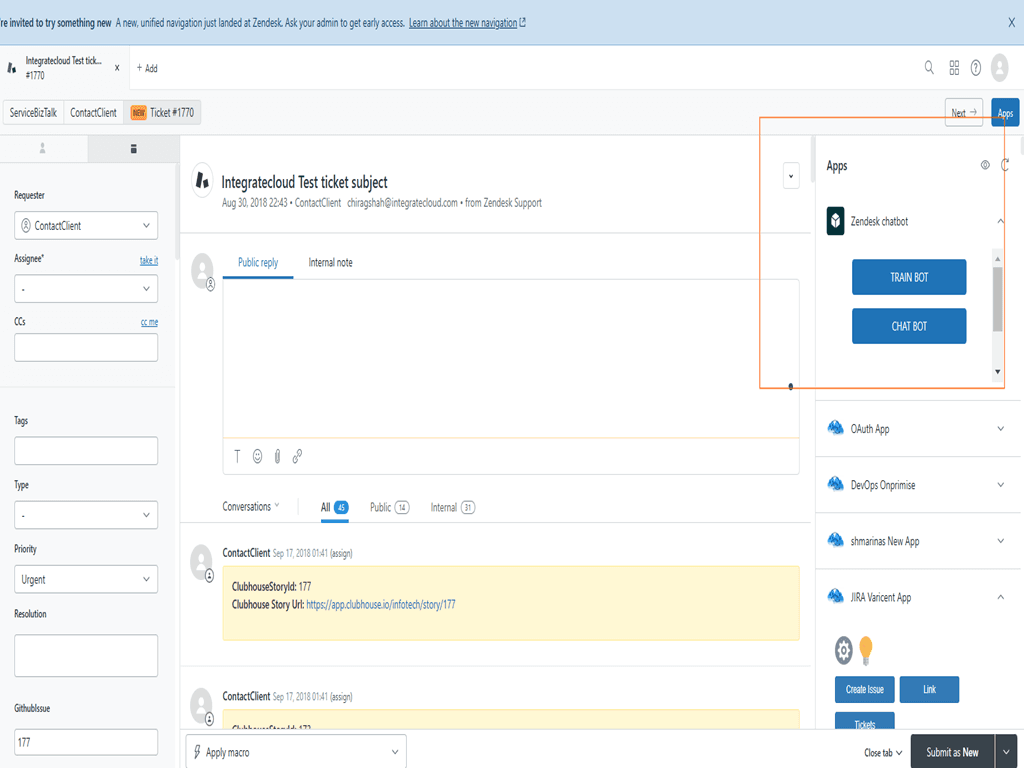Select the Internal note tab
The image size is (1024, 768).
coord(330,263)
